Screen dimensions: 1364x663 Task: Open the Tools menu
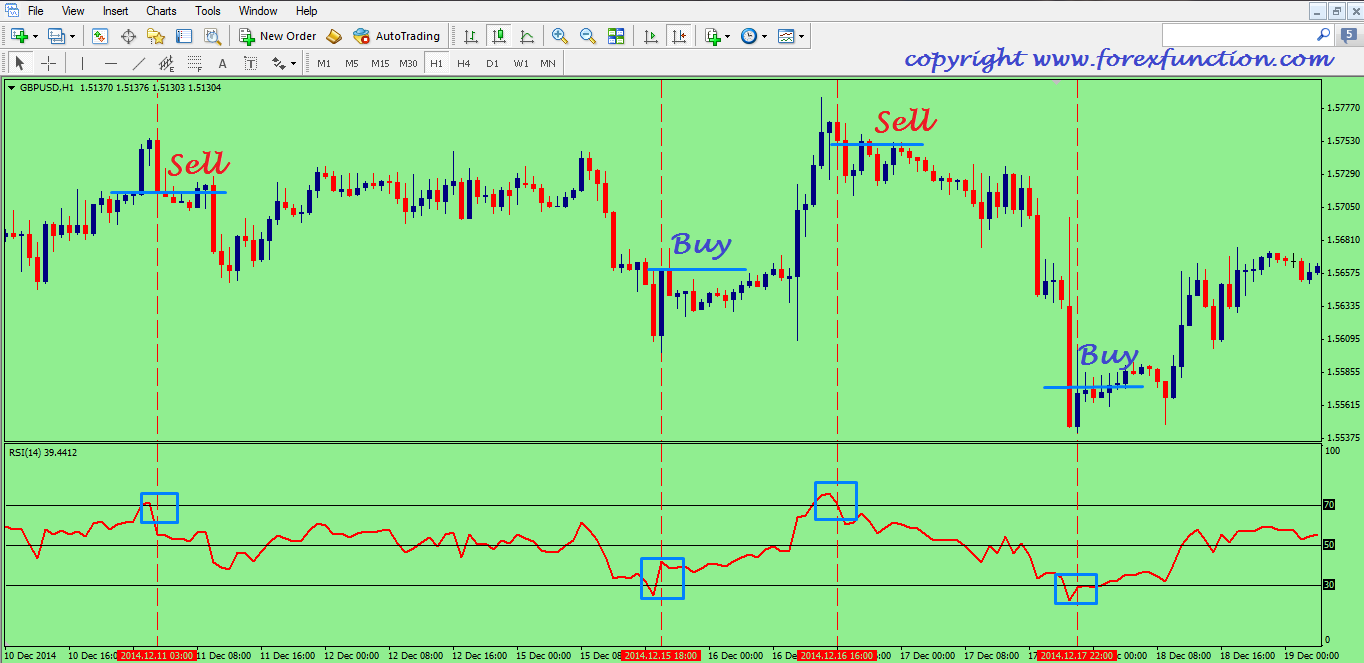pos(207,11)
